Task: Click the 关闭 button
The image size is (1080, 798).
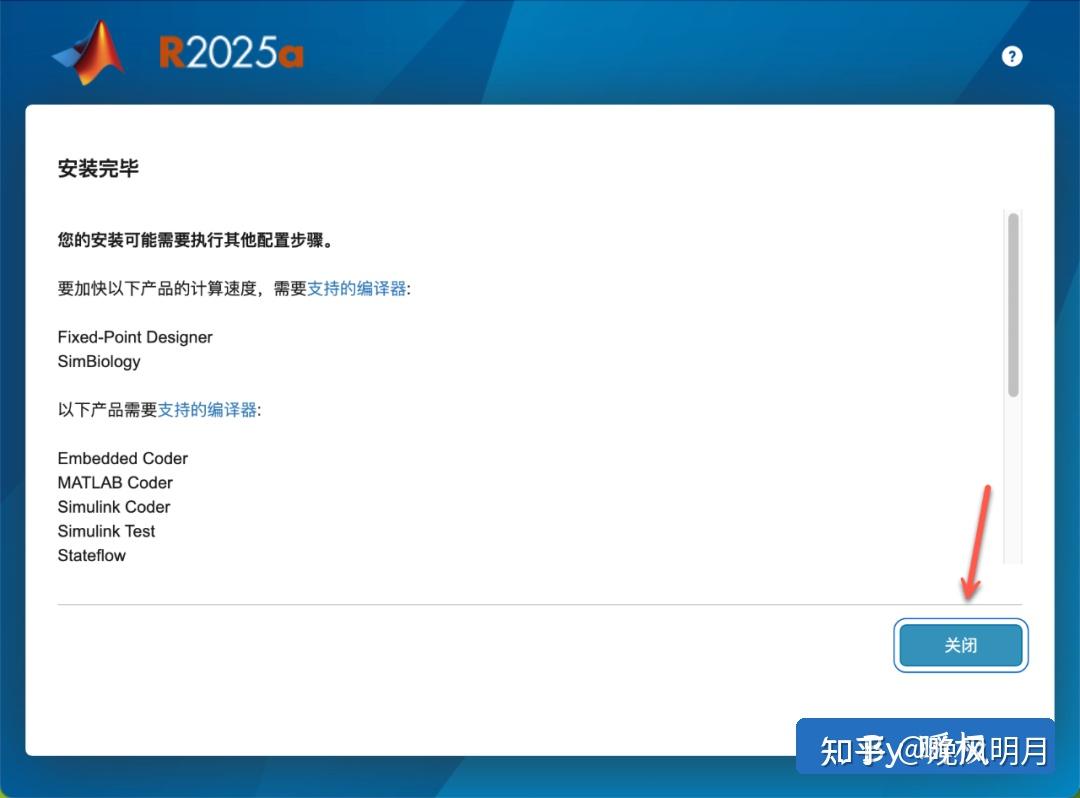Action: pos(960,645)
